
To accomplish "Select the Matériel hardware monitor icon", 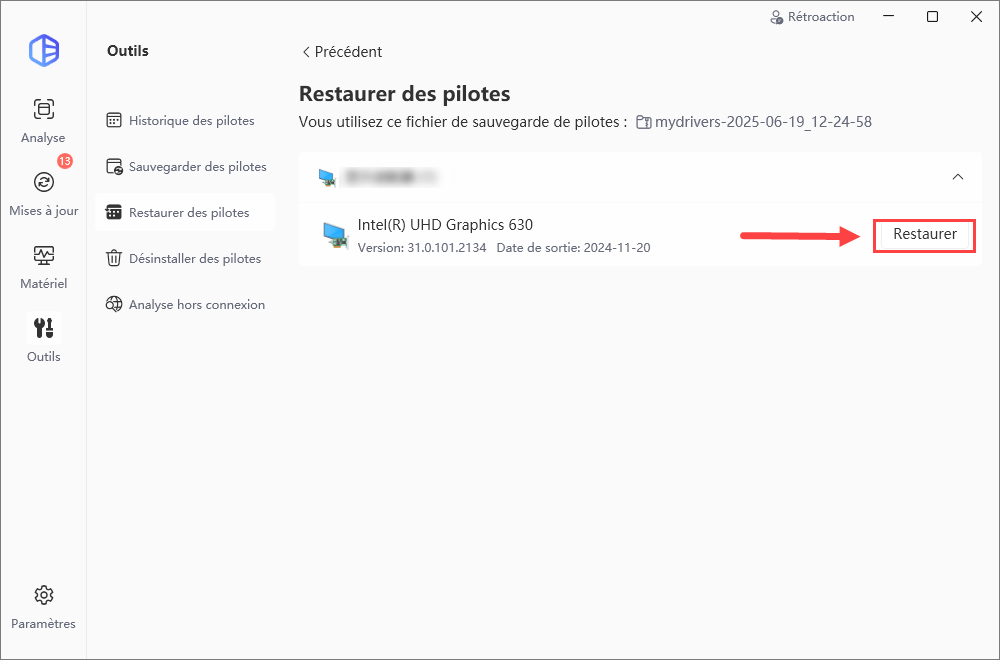I will coord(43,256).
